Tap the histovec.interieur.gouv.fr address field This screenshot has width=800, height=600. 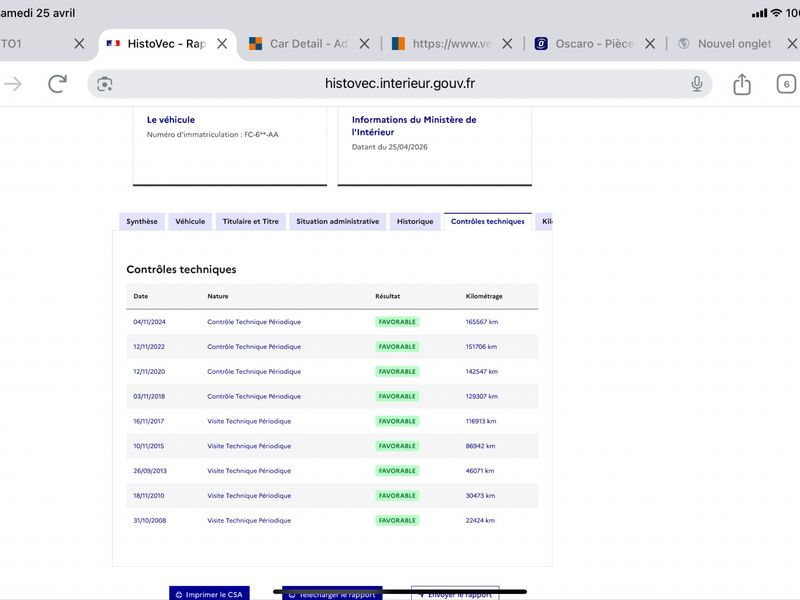[400, 84]
